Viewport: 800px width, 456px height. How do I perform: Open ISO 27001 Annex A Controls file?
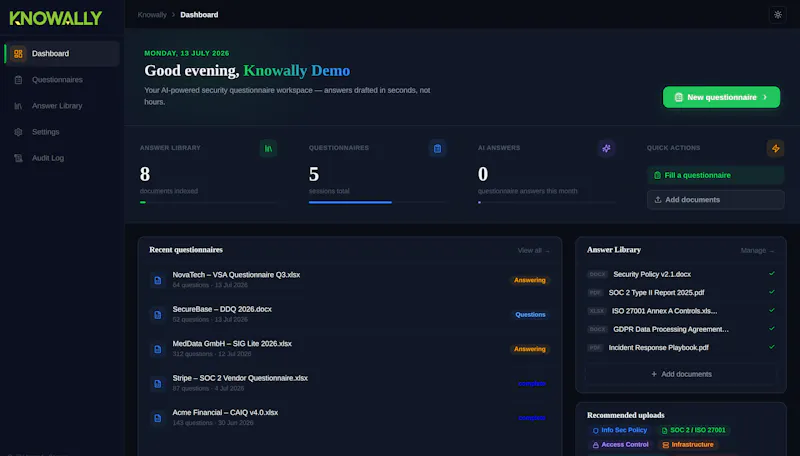pos(681,311)
